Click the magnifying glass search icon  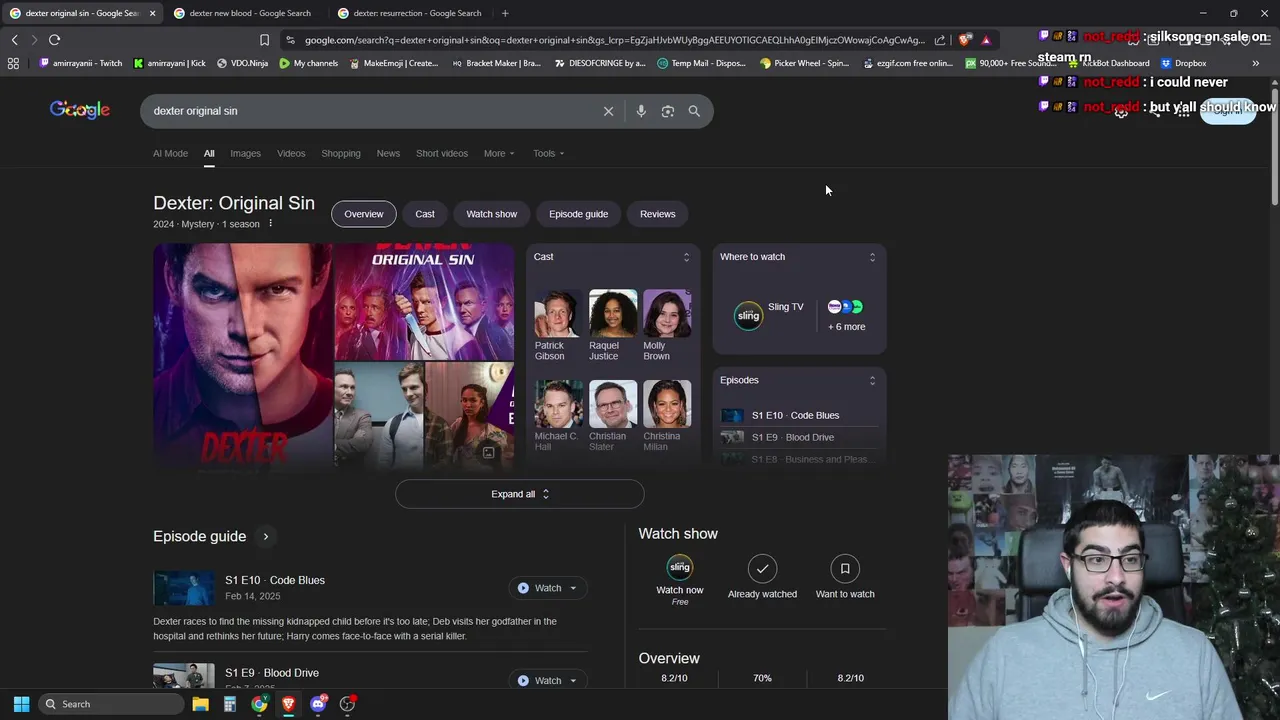pos(694,111)
